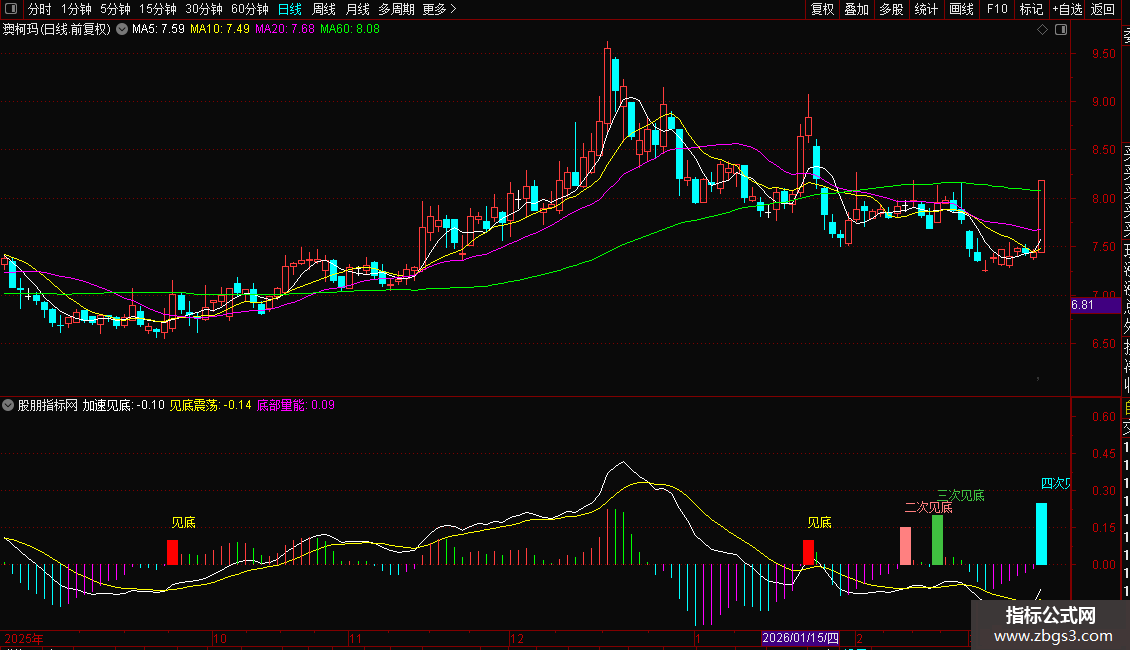This screenshot has height=650, width=1130.
Task: Switch to 周线 weekly chart
Action: [324, 9]
